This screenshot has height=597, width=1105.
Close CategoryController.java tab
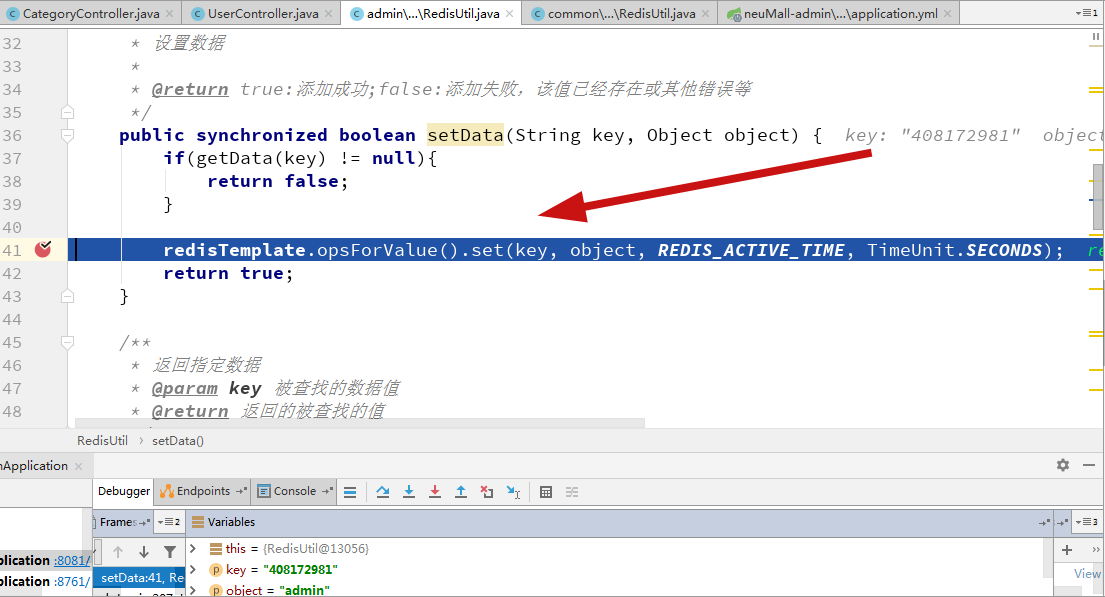tap(170, 13)
